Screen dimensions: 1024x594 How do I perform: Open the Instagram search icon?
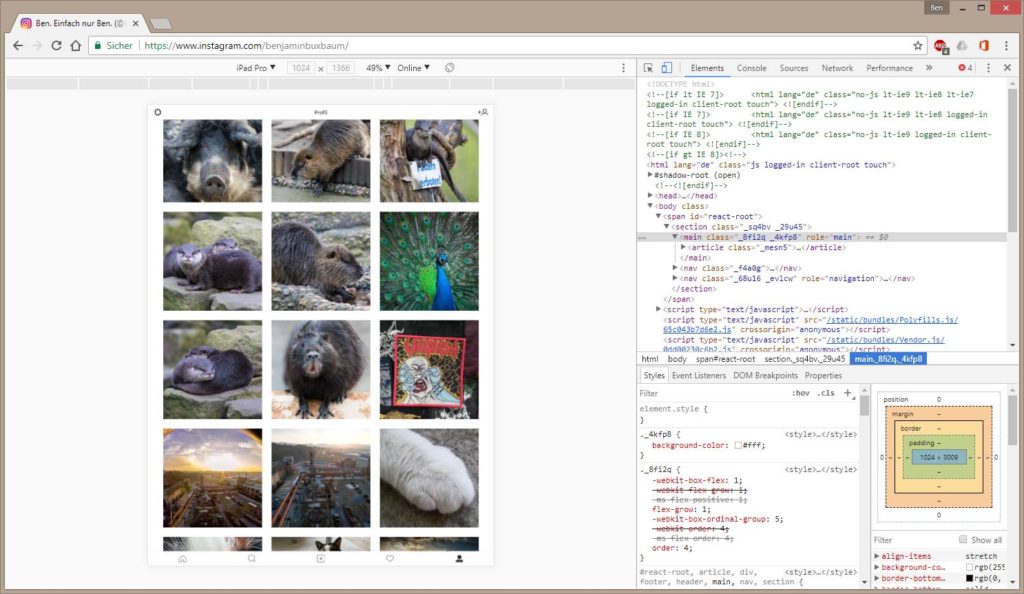251,559
